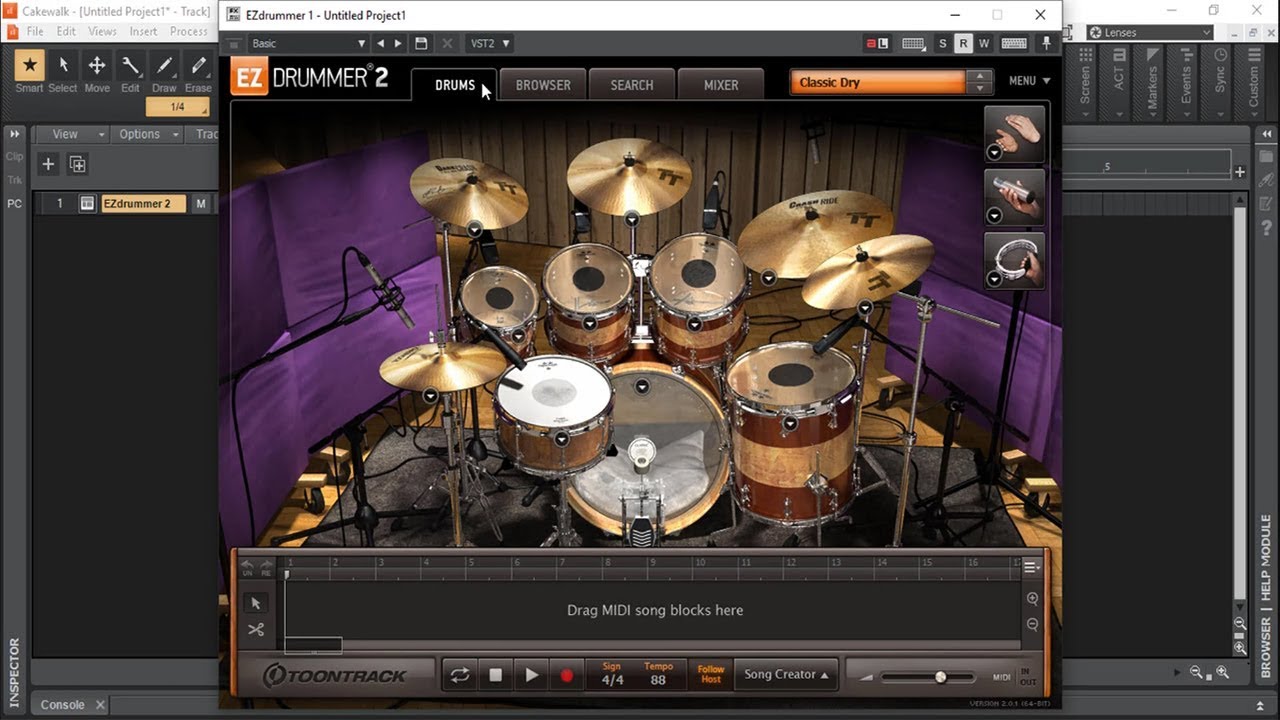Click the Sign 4/4 time signature
Screen dimensions: 1280x720
click(612, 675)
